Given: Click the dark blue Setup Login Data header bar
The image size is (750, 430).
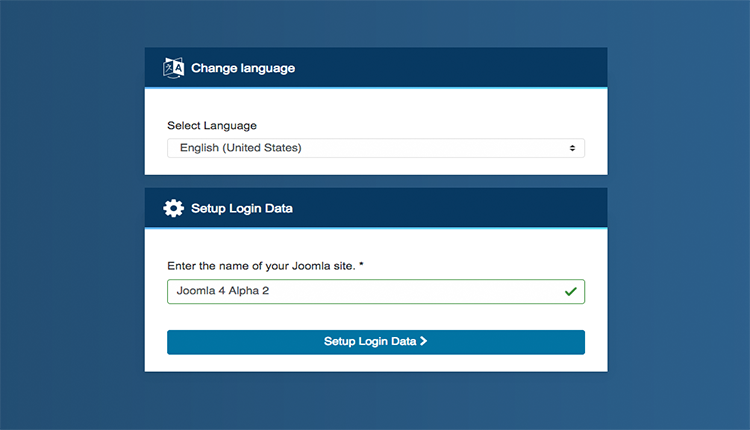Looking at the screenshot, I should tap(450, 208).
